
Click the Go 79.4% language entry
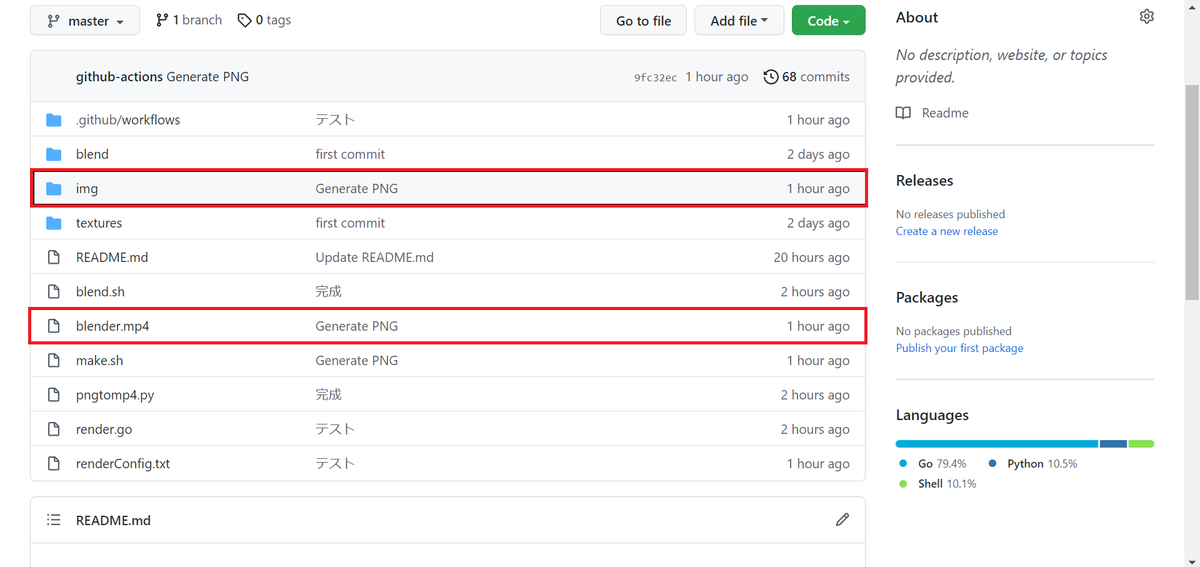(x=934, y=464)
